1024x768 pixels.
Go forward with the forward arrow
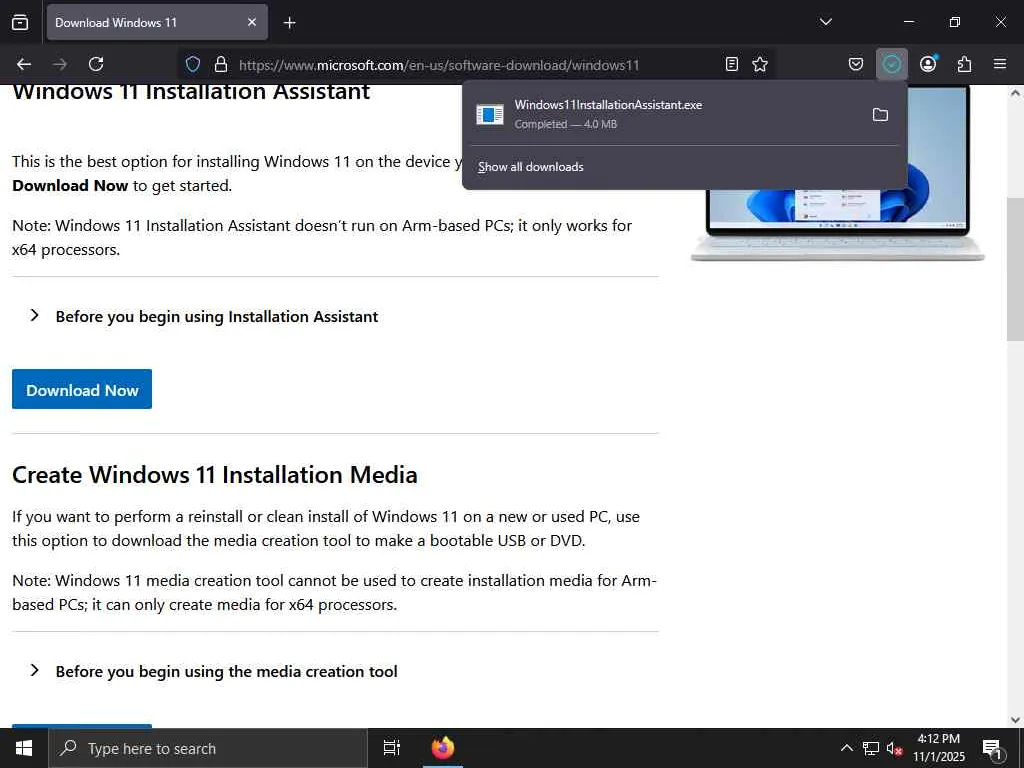[x=60, y=64]
